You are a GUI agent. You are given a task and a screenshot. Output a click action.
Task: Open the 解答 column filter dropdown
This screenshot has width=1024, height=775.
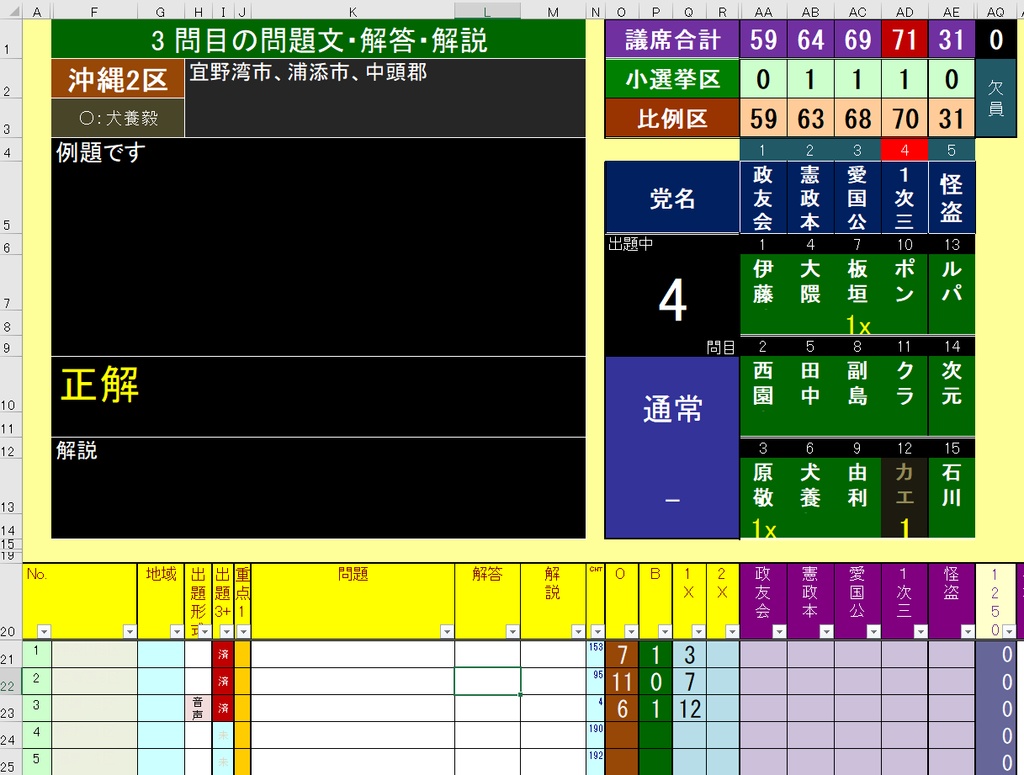coord(513,630)
